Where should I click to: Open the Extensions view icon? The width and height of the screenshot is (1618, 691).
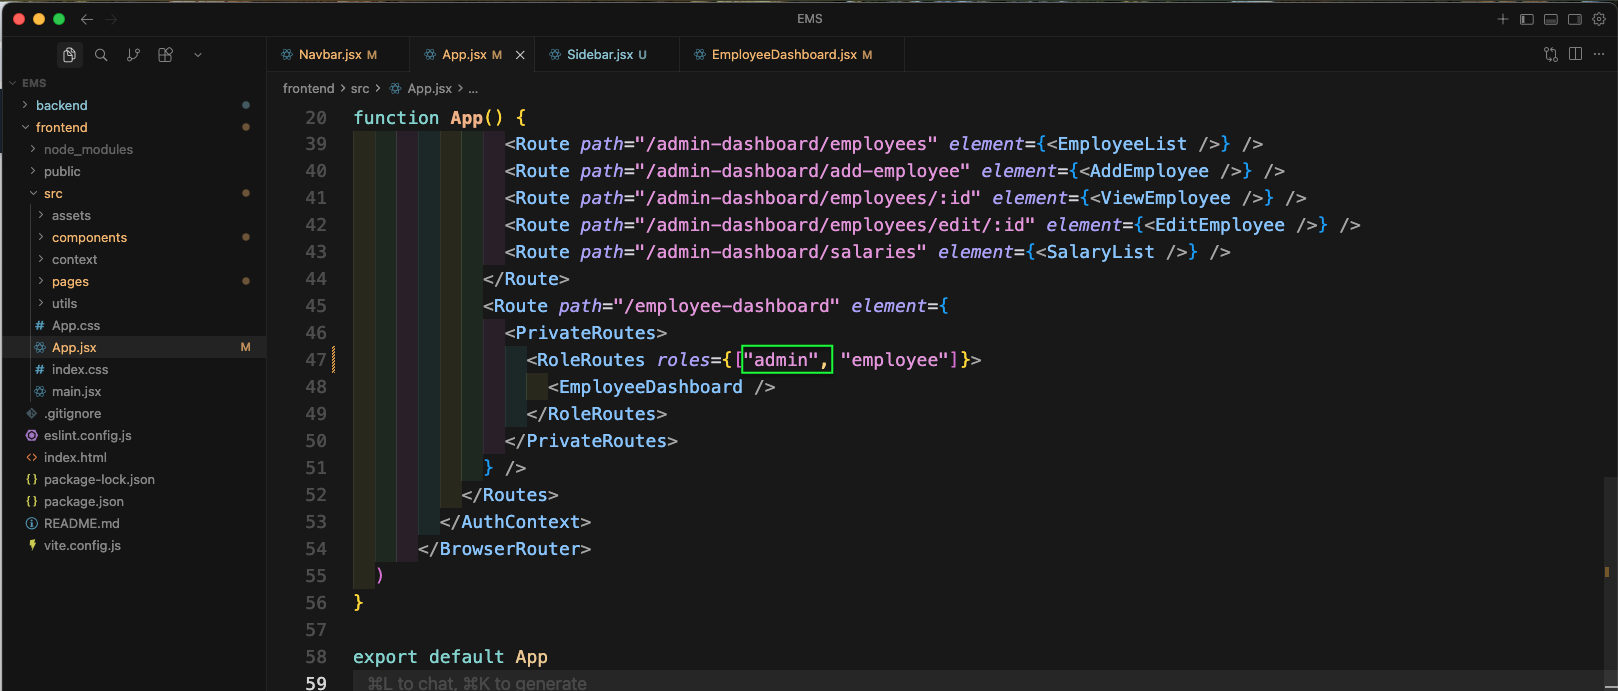pyautogui.click(x=165, y=55)
